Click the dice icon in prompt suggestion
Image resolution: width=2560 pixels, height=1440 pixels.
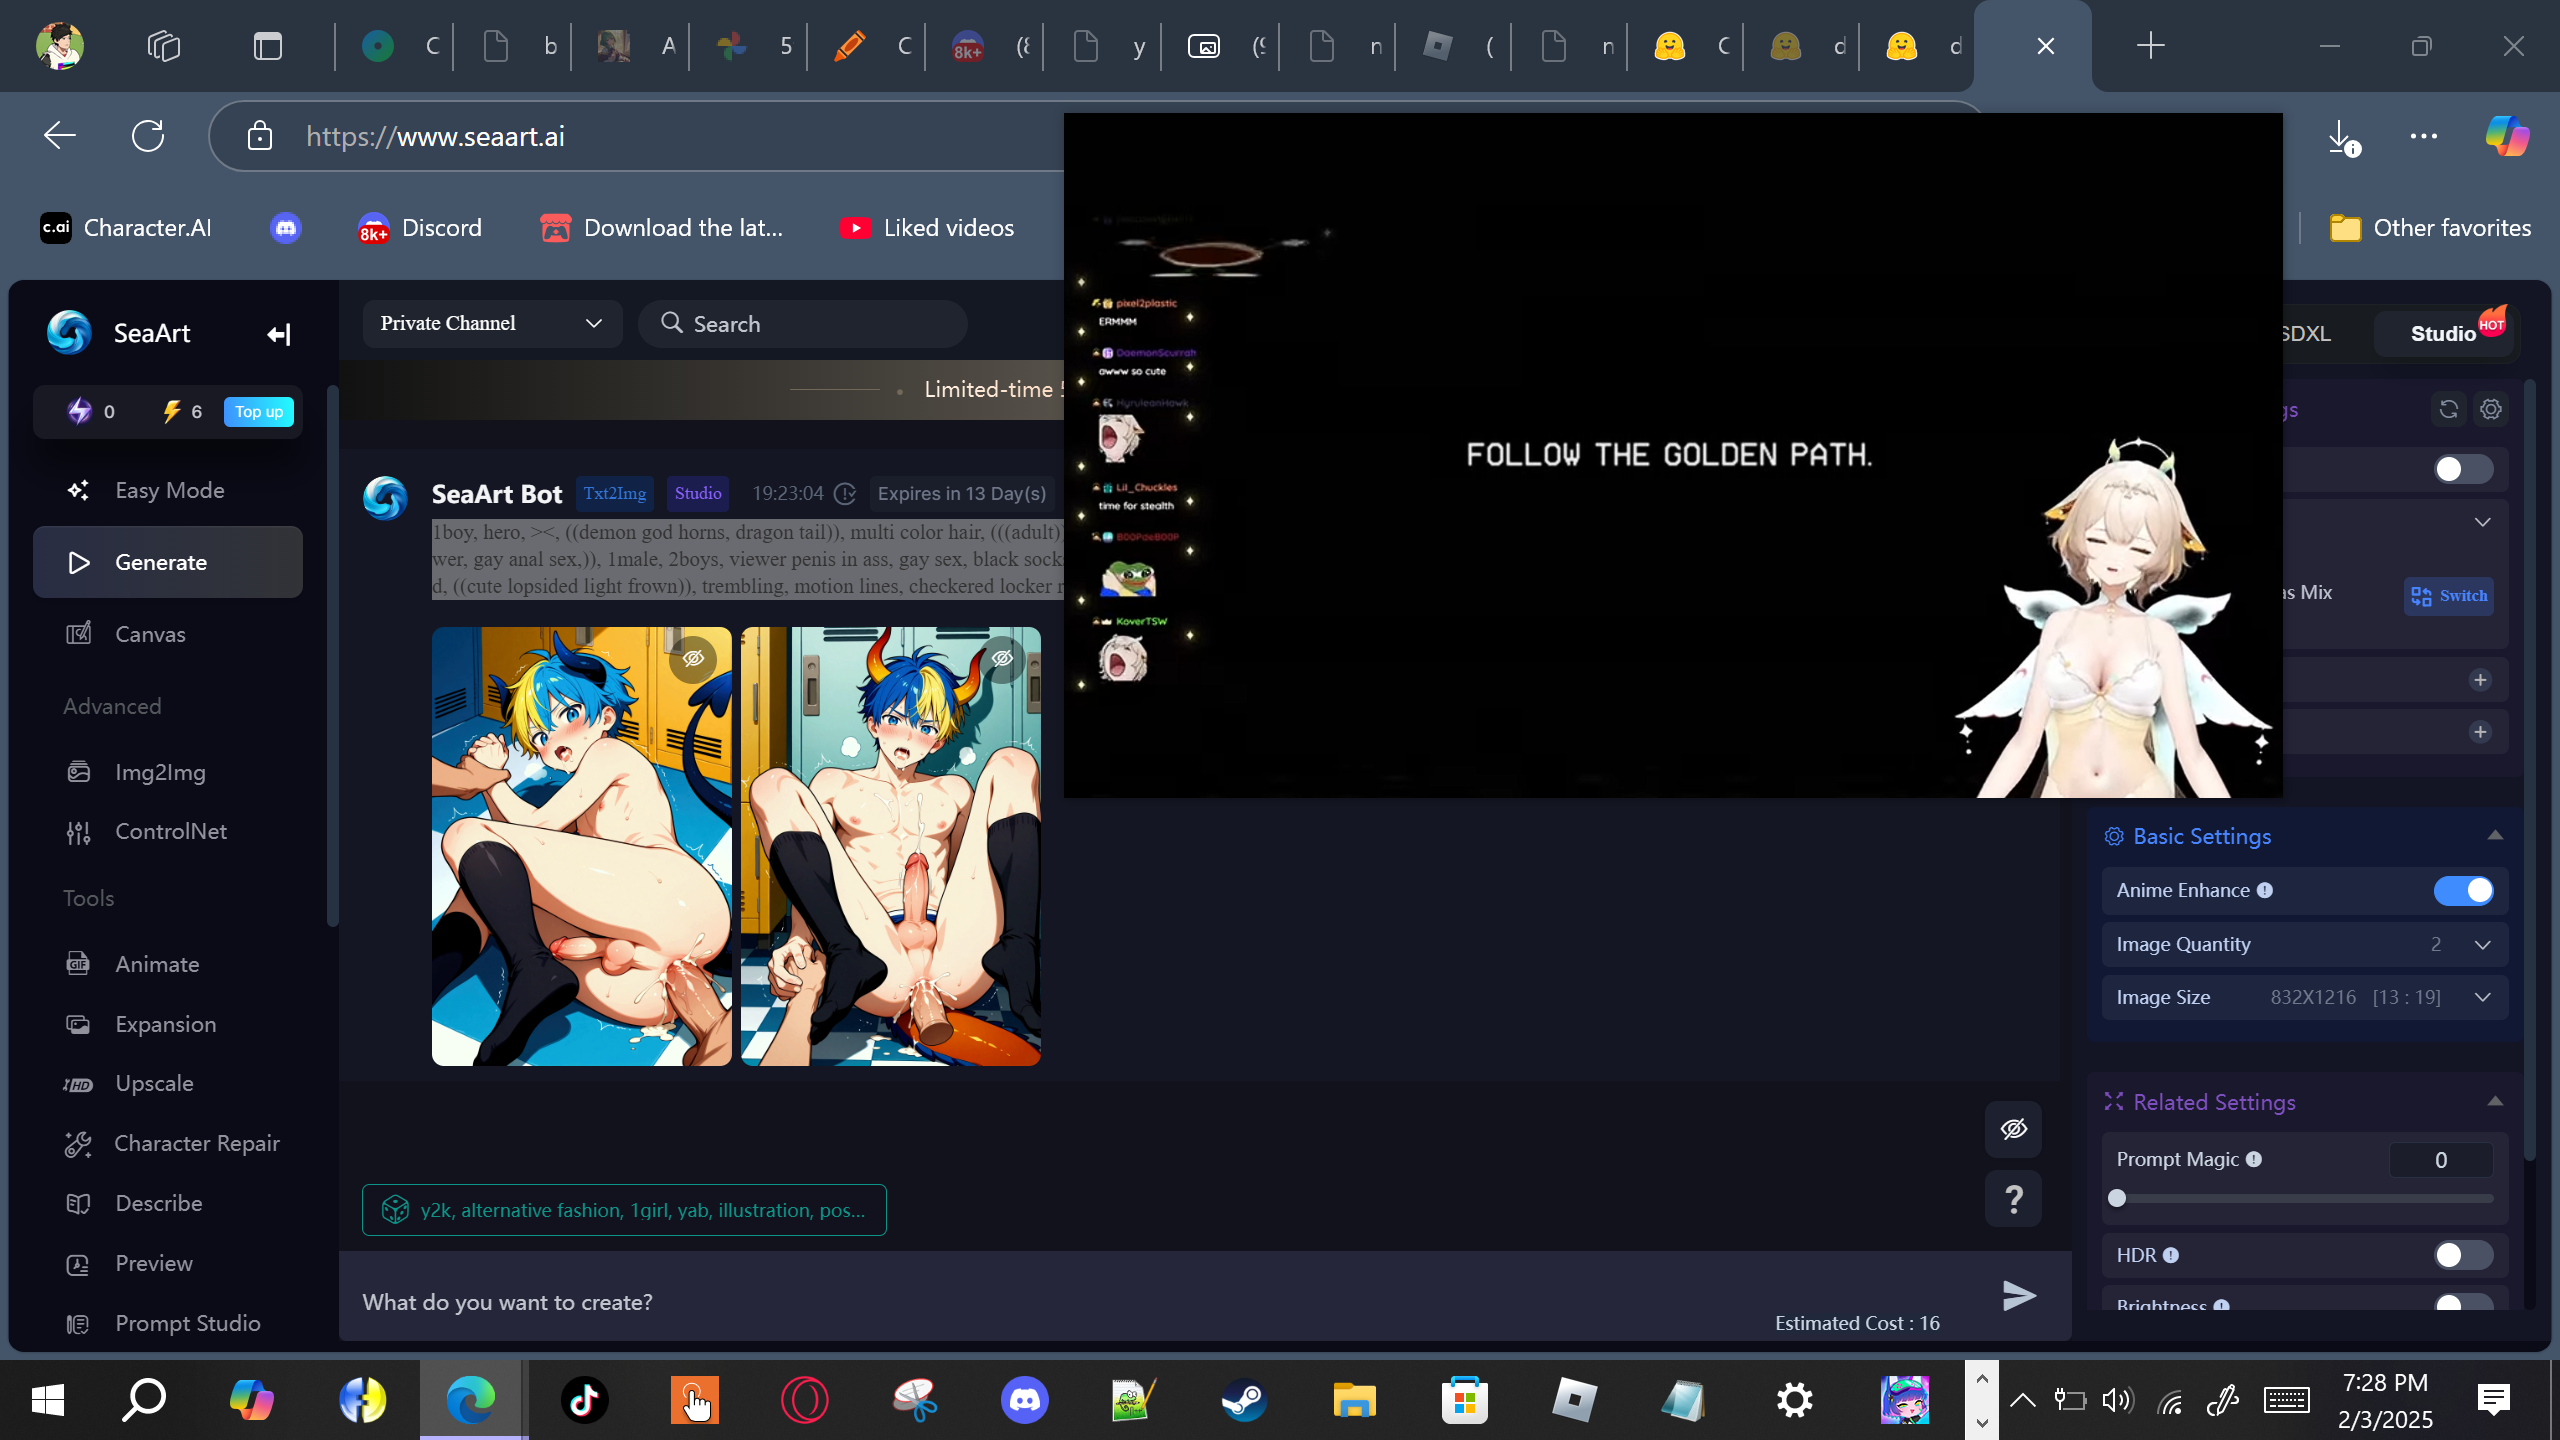pyautogui.click(x=396, y=1210)
